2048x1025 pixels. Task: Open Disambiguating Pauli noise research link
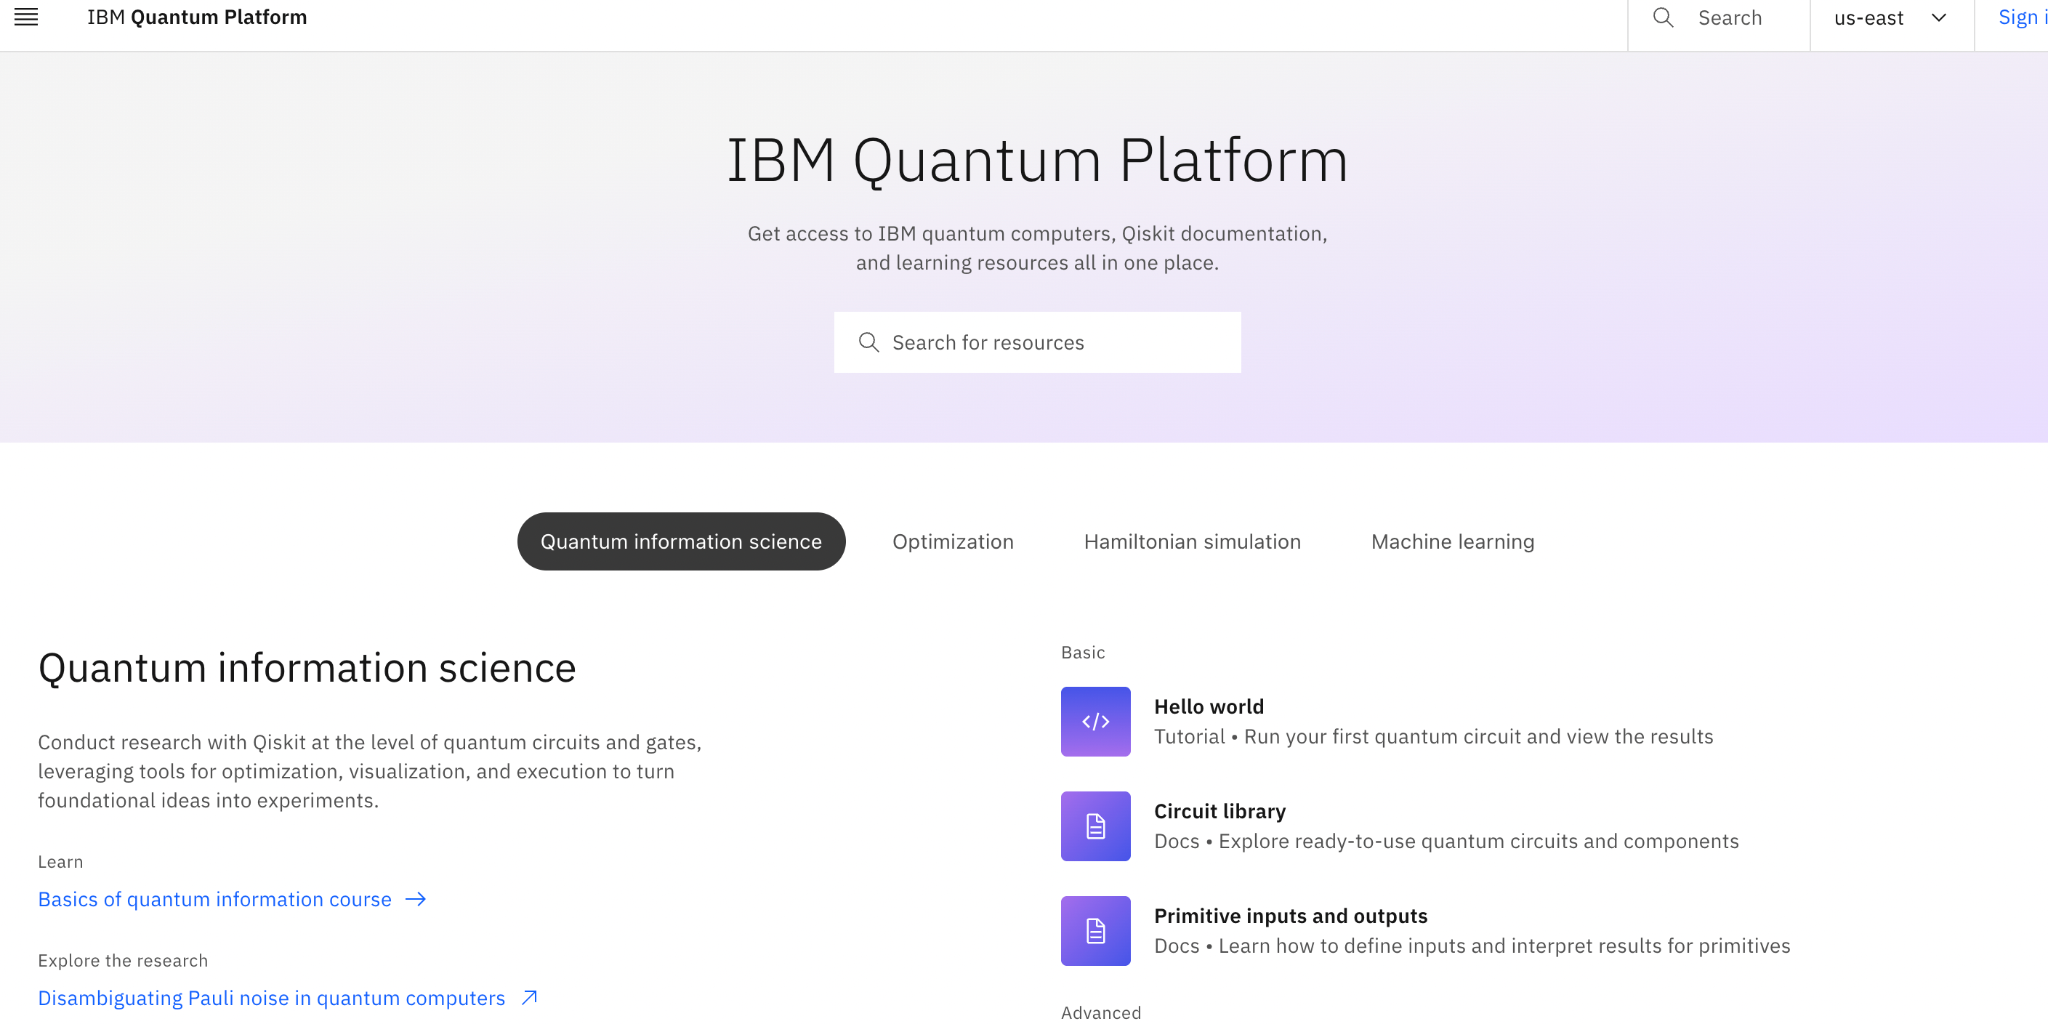pyautogui.click(x=272, y=998)
